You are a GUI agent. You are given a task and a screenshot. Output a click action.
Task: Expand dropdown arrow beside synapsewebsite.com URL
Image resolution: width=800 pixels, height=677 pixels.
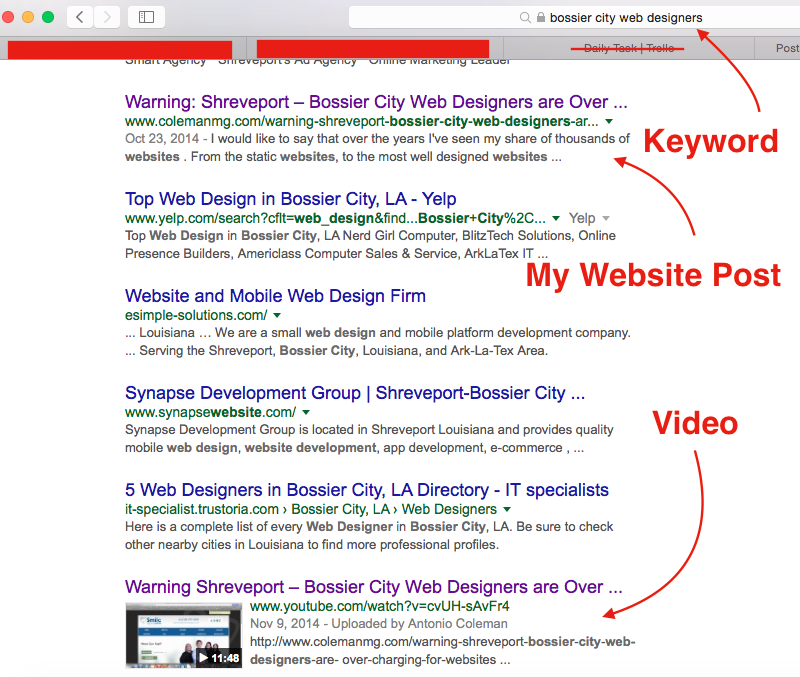306,412
